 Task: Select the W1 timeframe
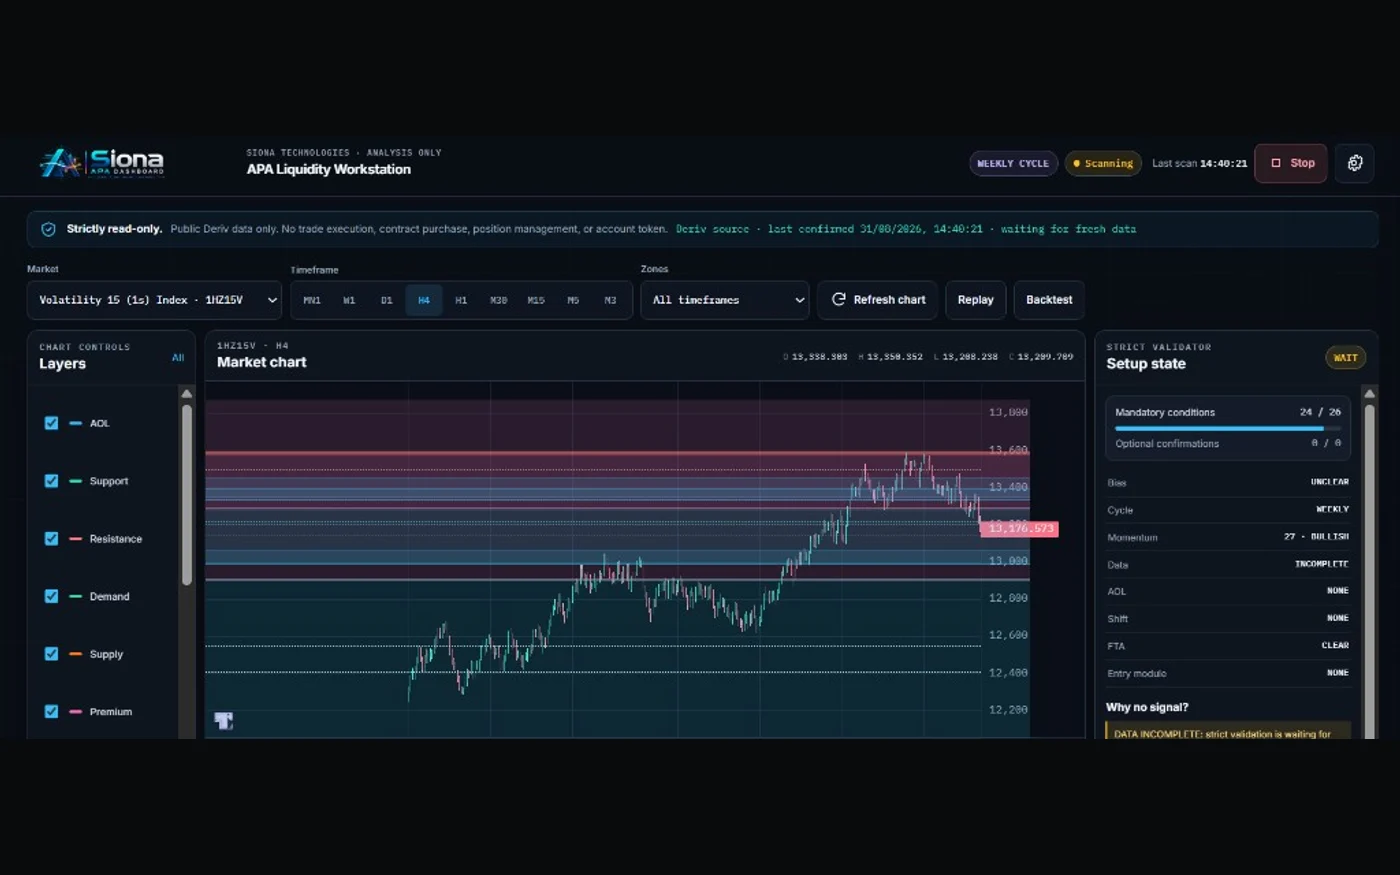[349, 300]
